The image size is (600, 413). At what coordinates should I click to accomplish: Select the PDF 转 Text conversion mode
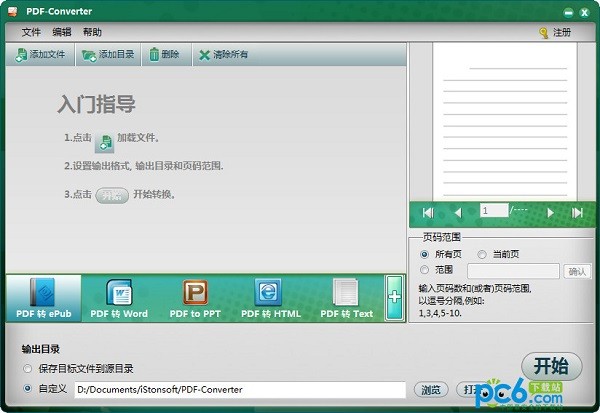[x=346, y=298]
